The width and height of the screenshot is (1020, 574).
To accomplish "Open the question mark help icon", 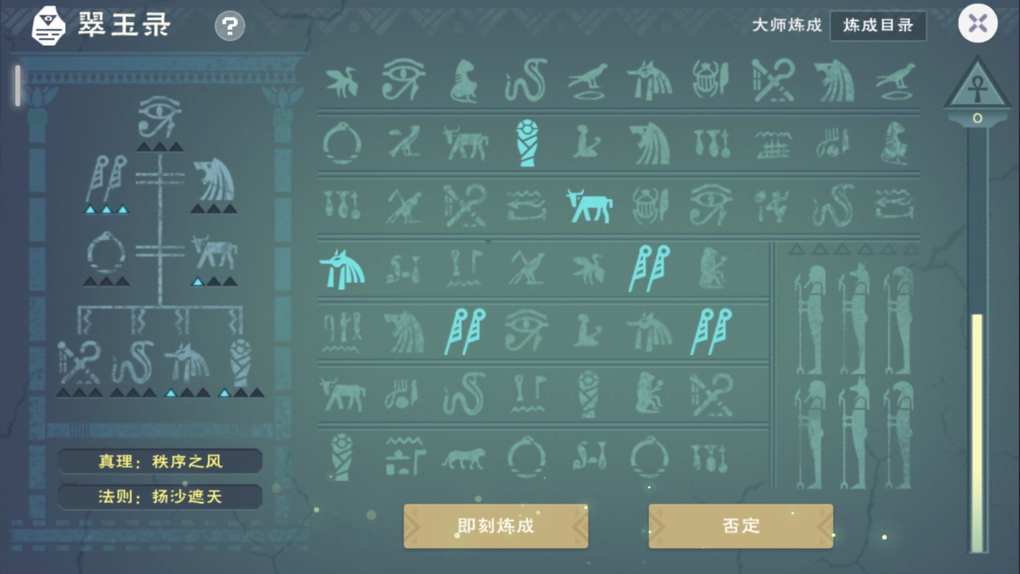I will [230, 26].
